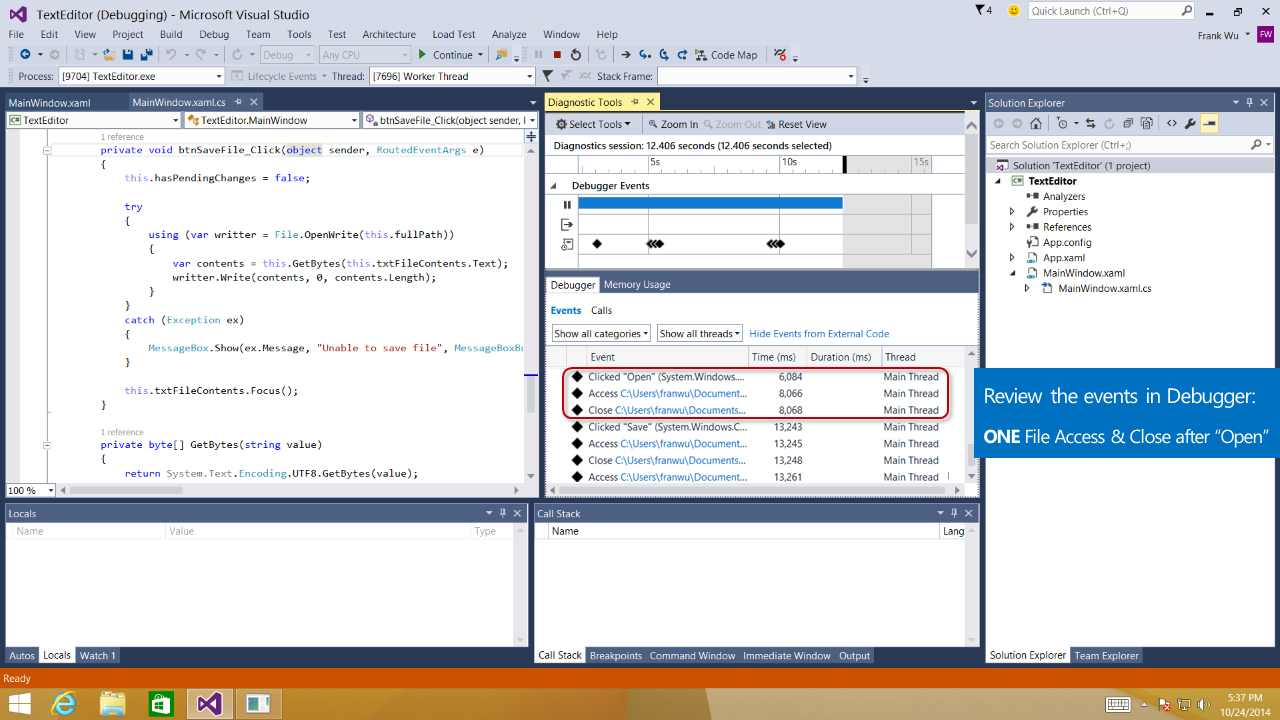Viewport: 1280px width, 720px height.
Task: Expand the Properties node in Solution Explorer
Action: pos(1012,212)
